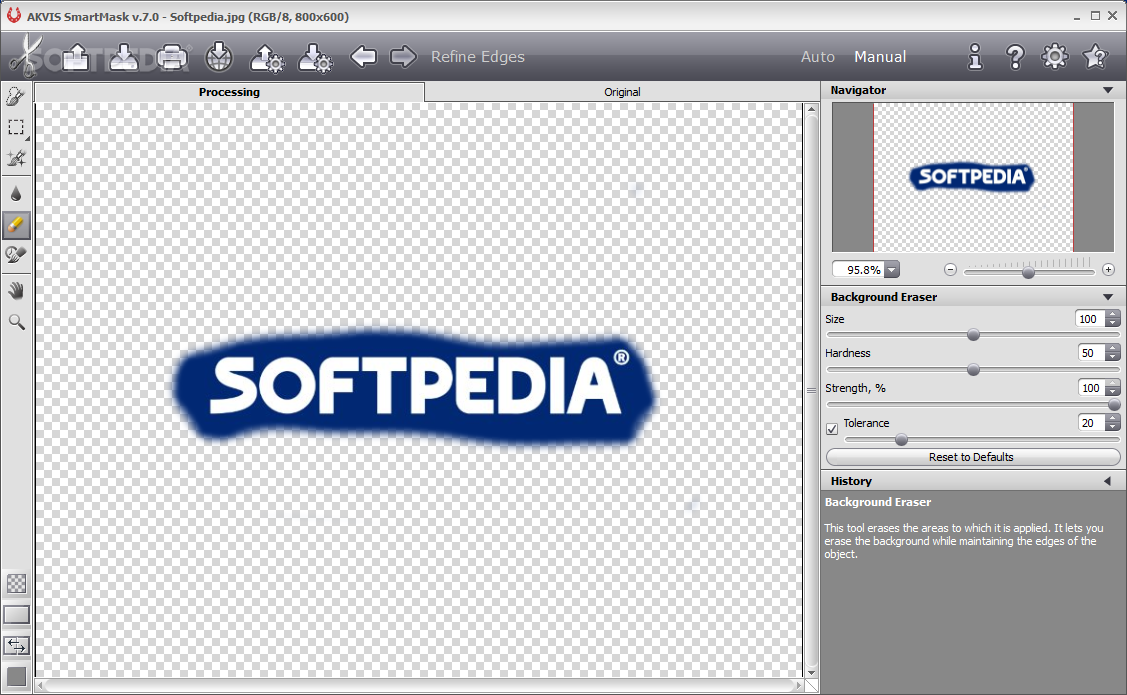Click the Print icon in toolbar
The width and height of the screenshot is (1127, 695).
[172, 57]
